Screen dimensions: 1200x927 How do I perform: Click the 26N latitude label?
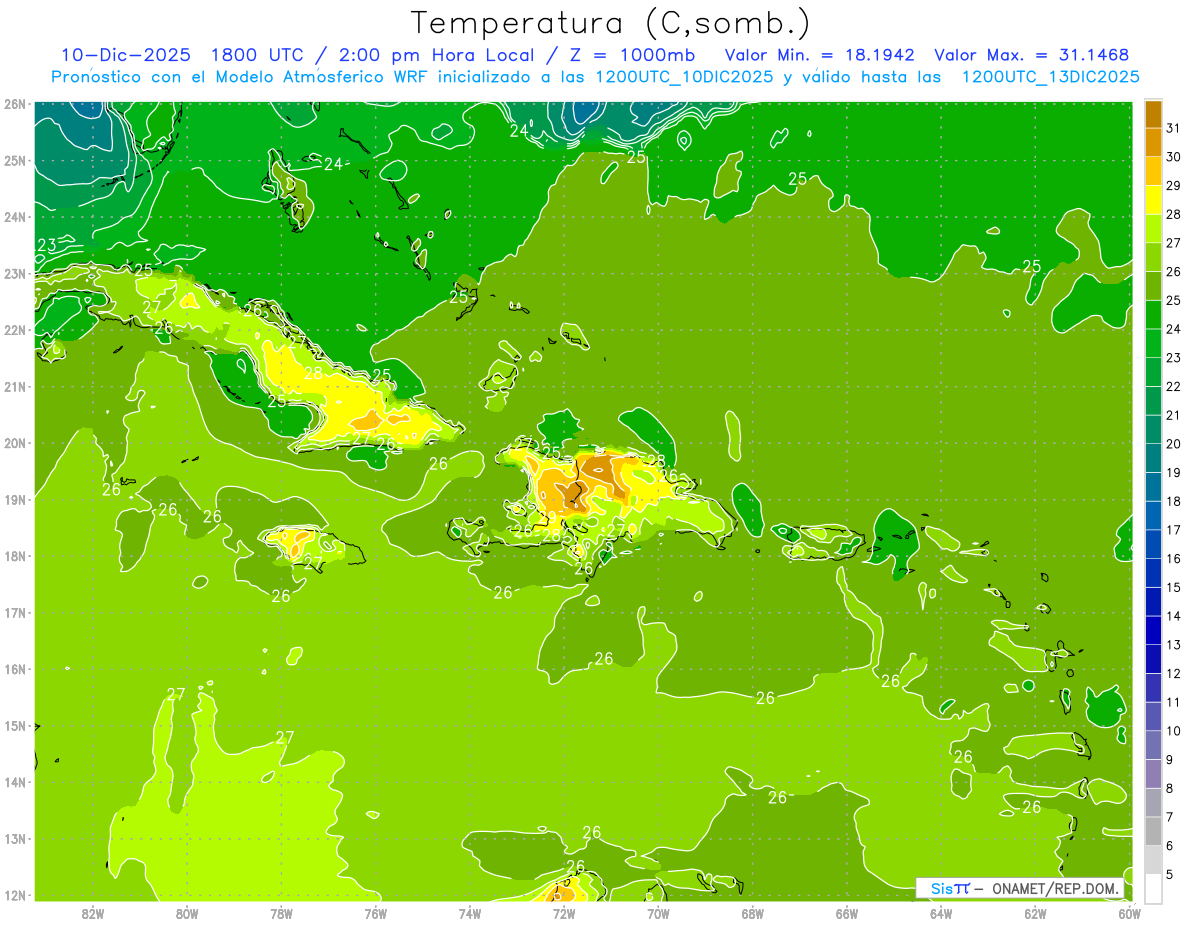14,104
